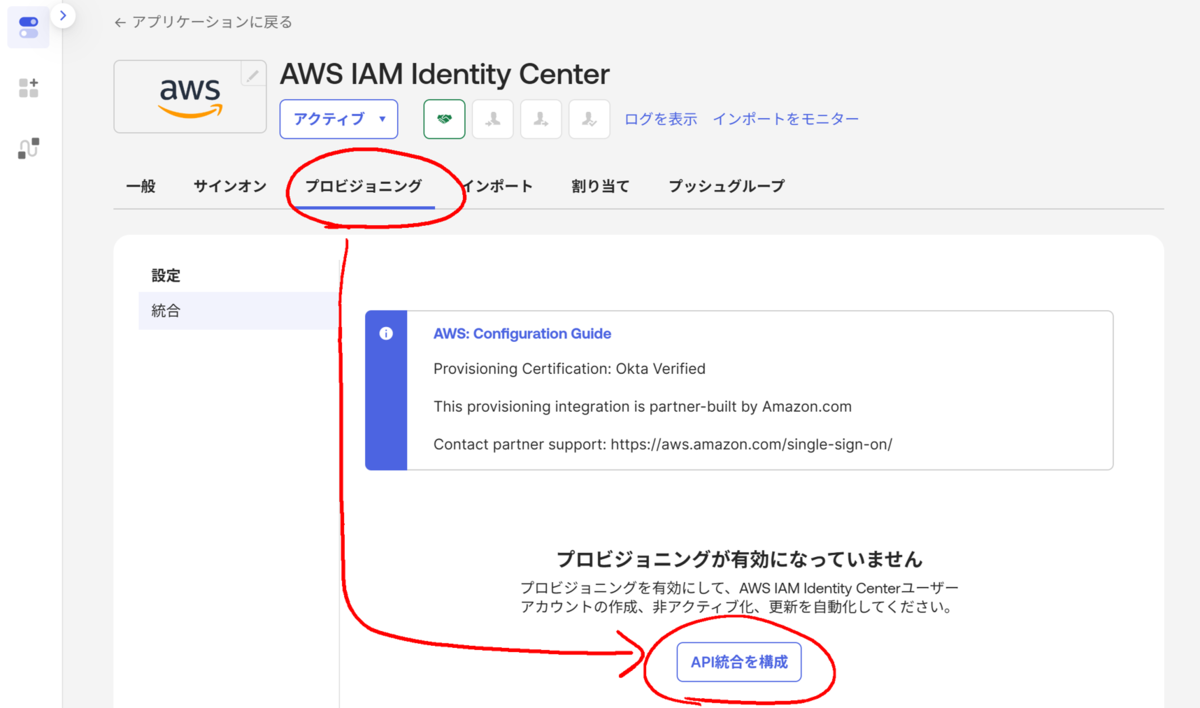Click the grey user icon with checkmark
The image size is (1200, 708).
(589, 119)
